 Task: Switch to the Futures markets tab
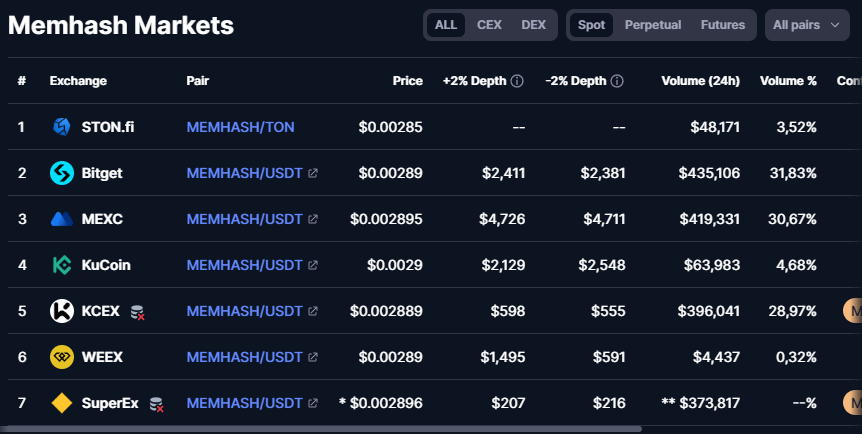click(722, 25)
